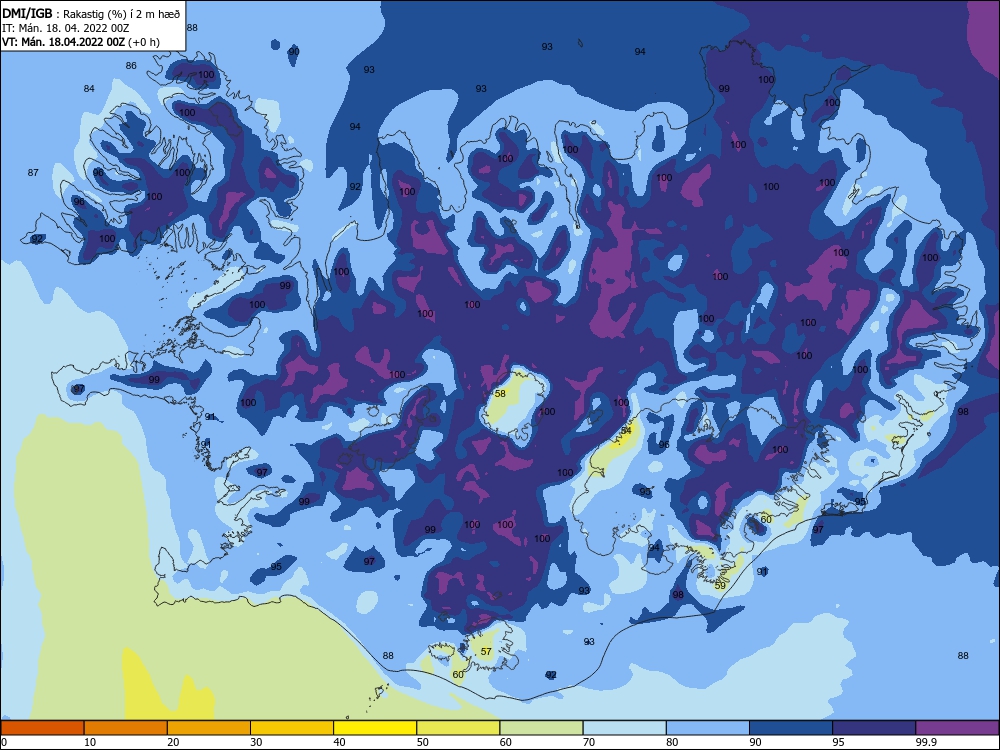
Task: Select the bright yellow 40–50 legend swatch
Action: [x=375, y=728]
